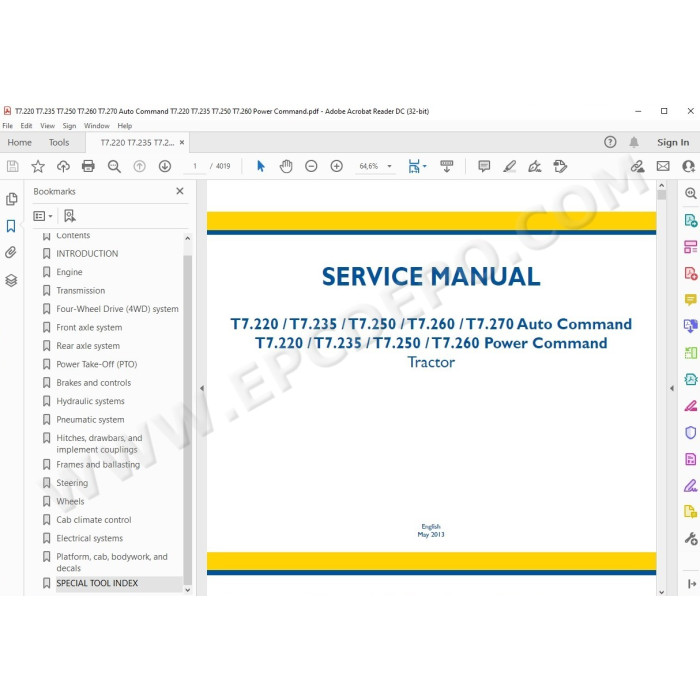Open the Window menu

click(96, 126)
